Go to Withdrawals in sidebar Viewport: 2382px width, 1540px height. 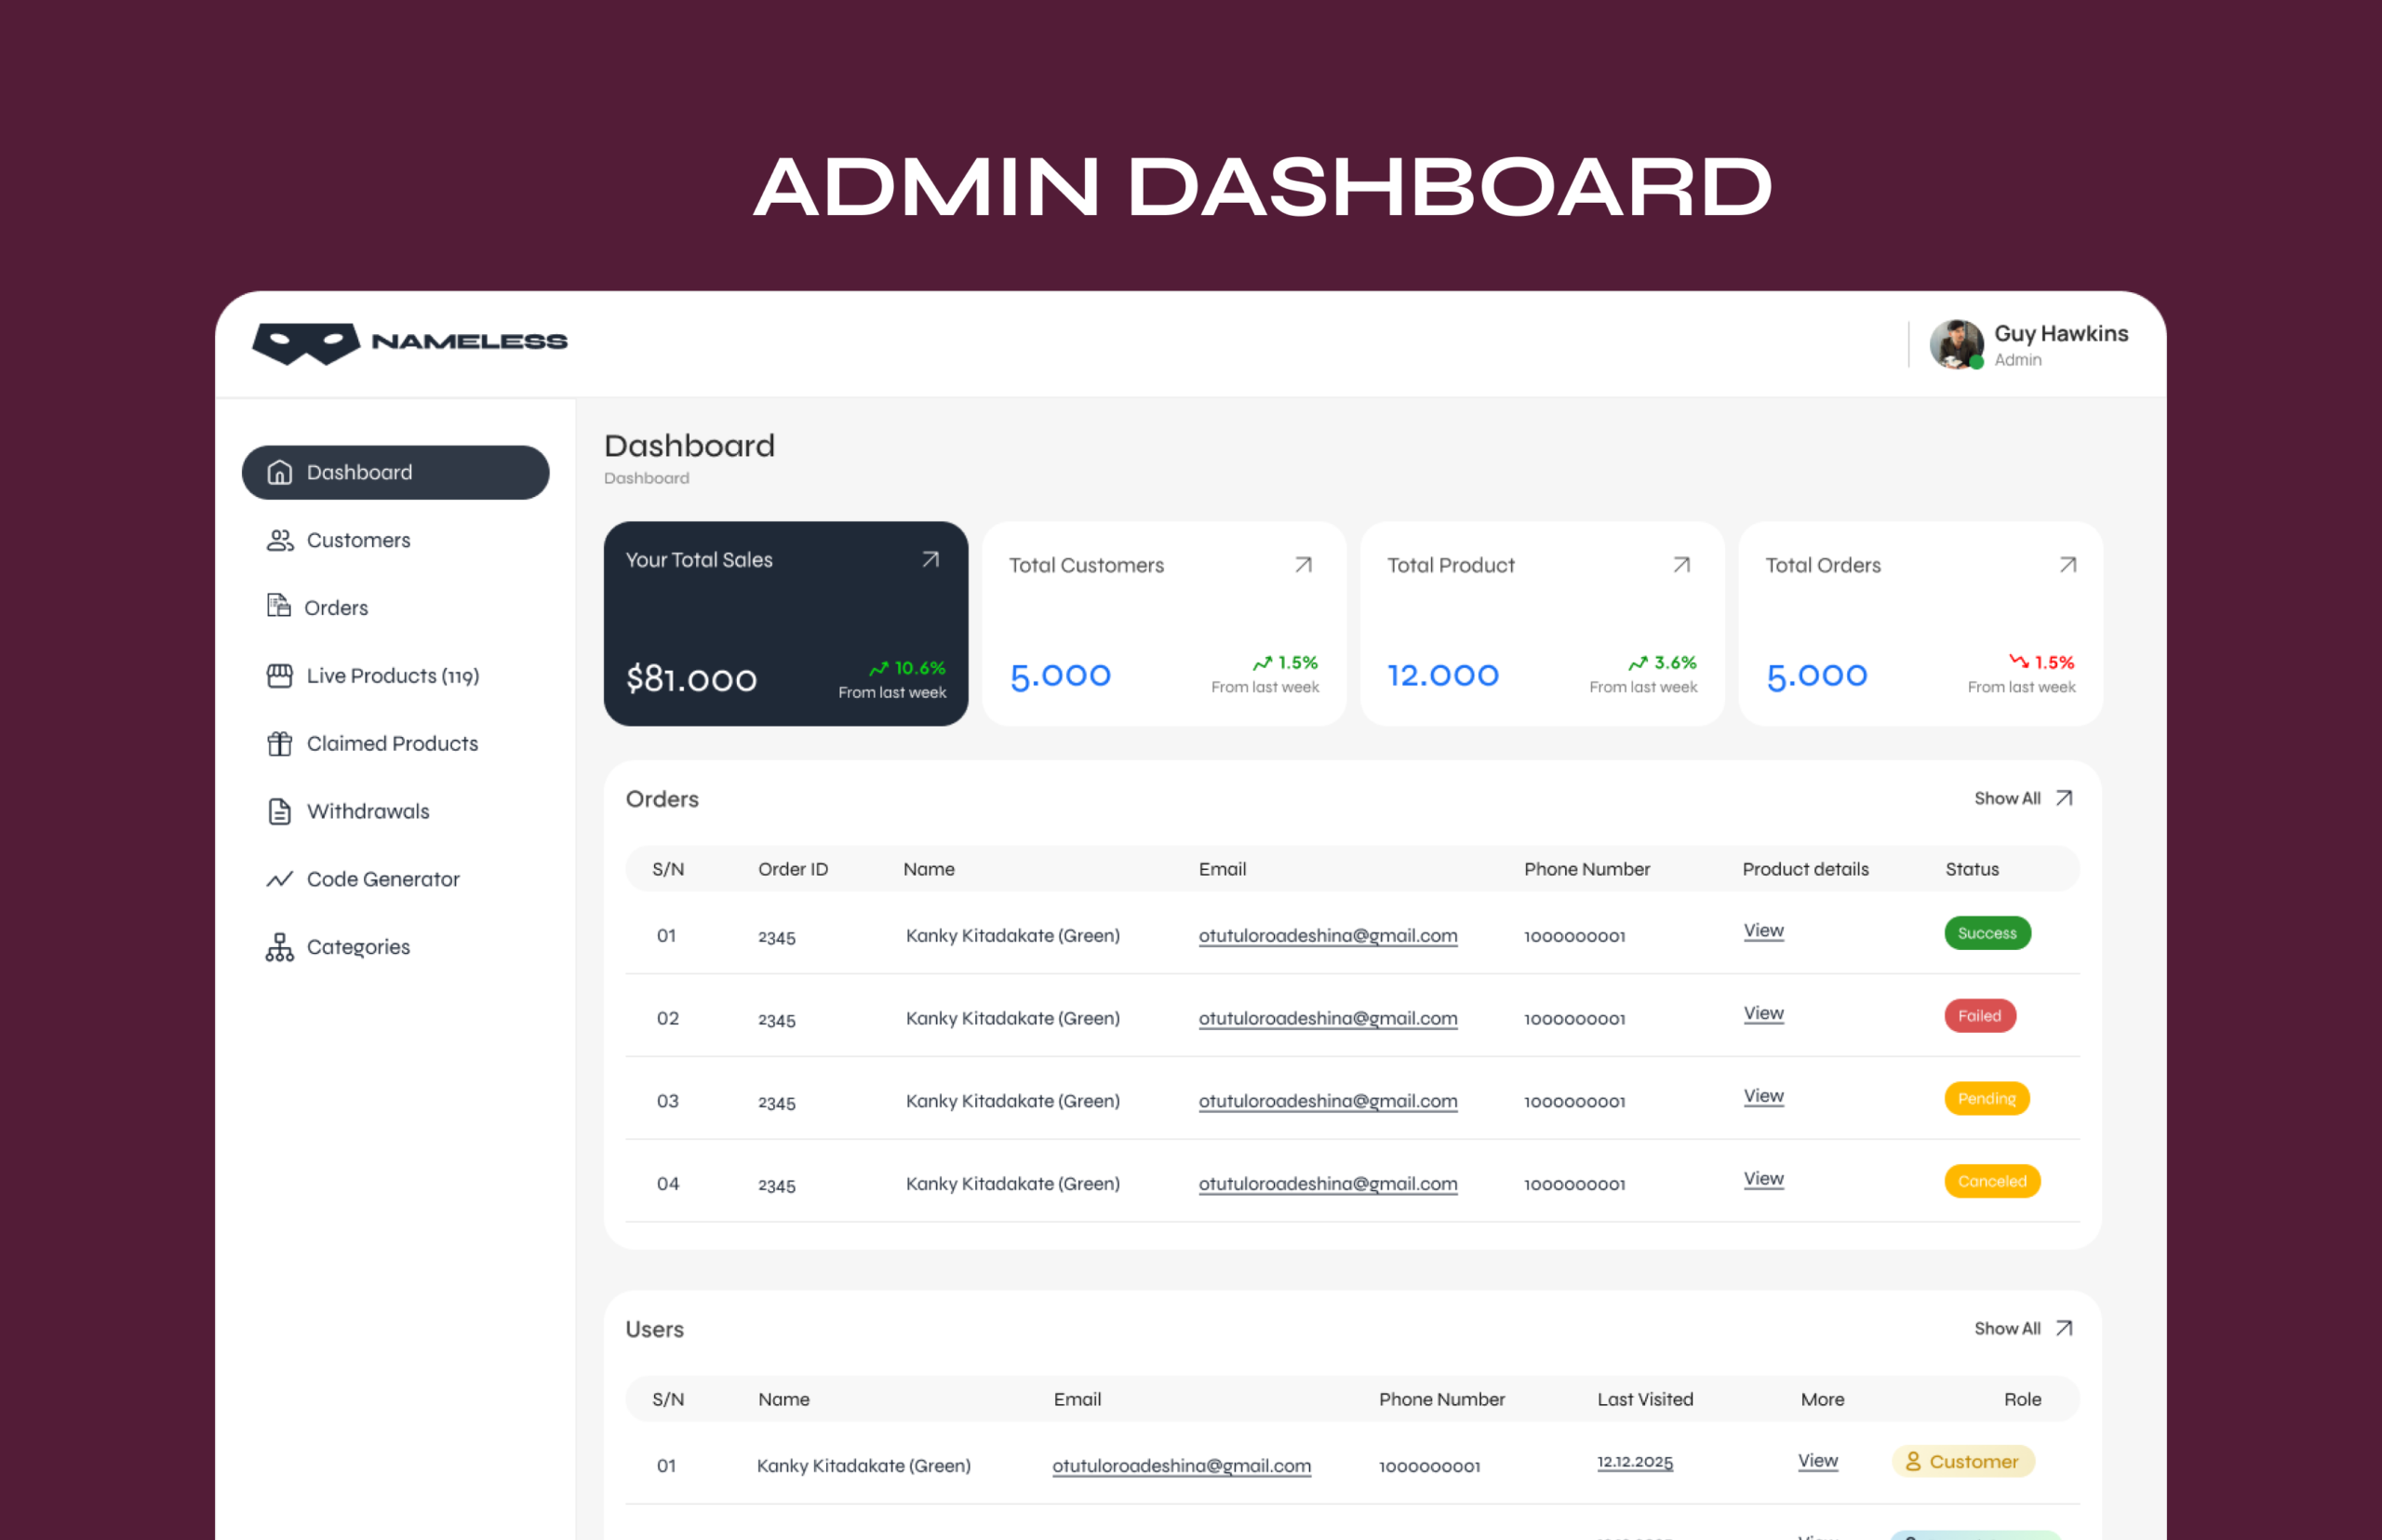coord(368,811)
